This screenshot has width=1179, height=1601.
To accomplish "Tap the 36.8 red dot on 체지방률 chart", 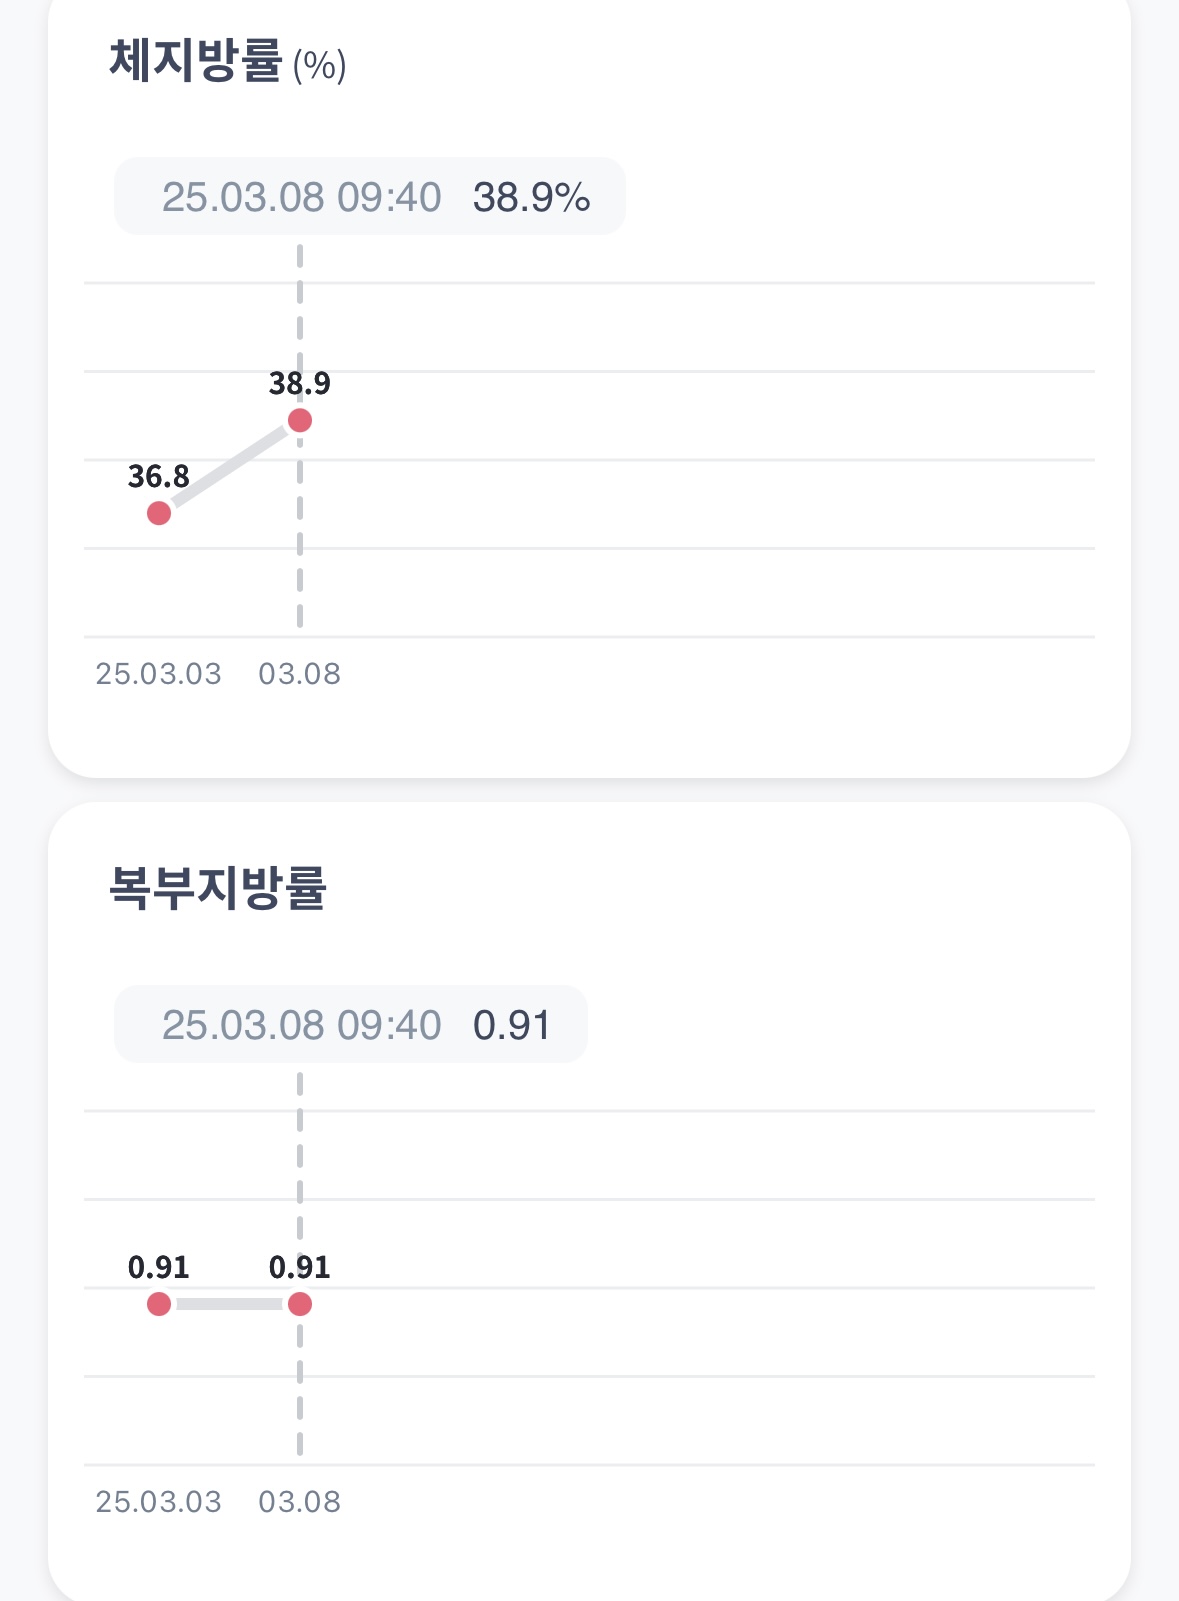I will [159, 513].
